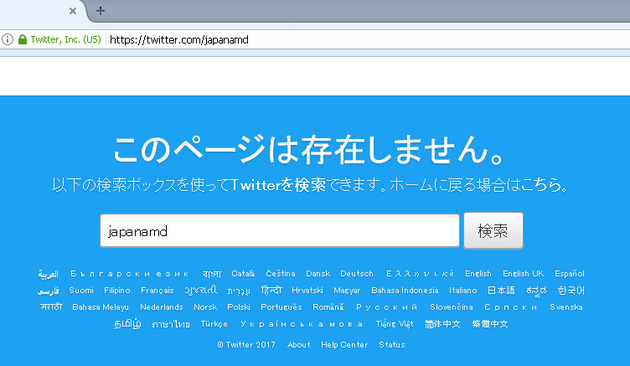Select the Polski language link
630x366 pixels.
tap(239, 307)
